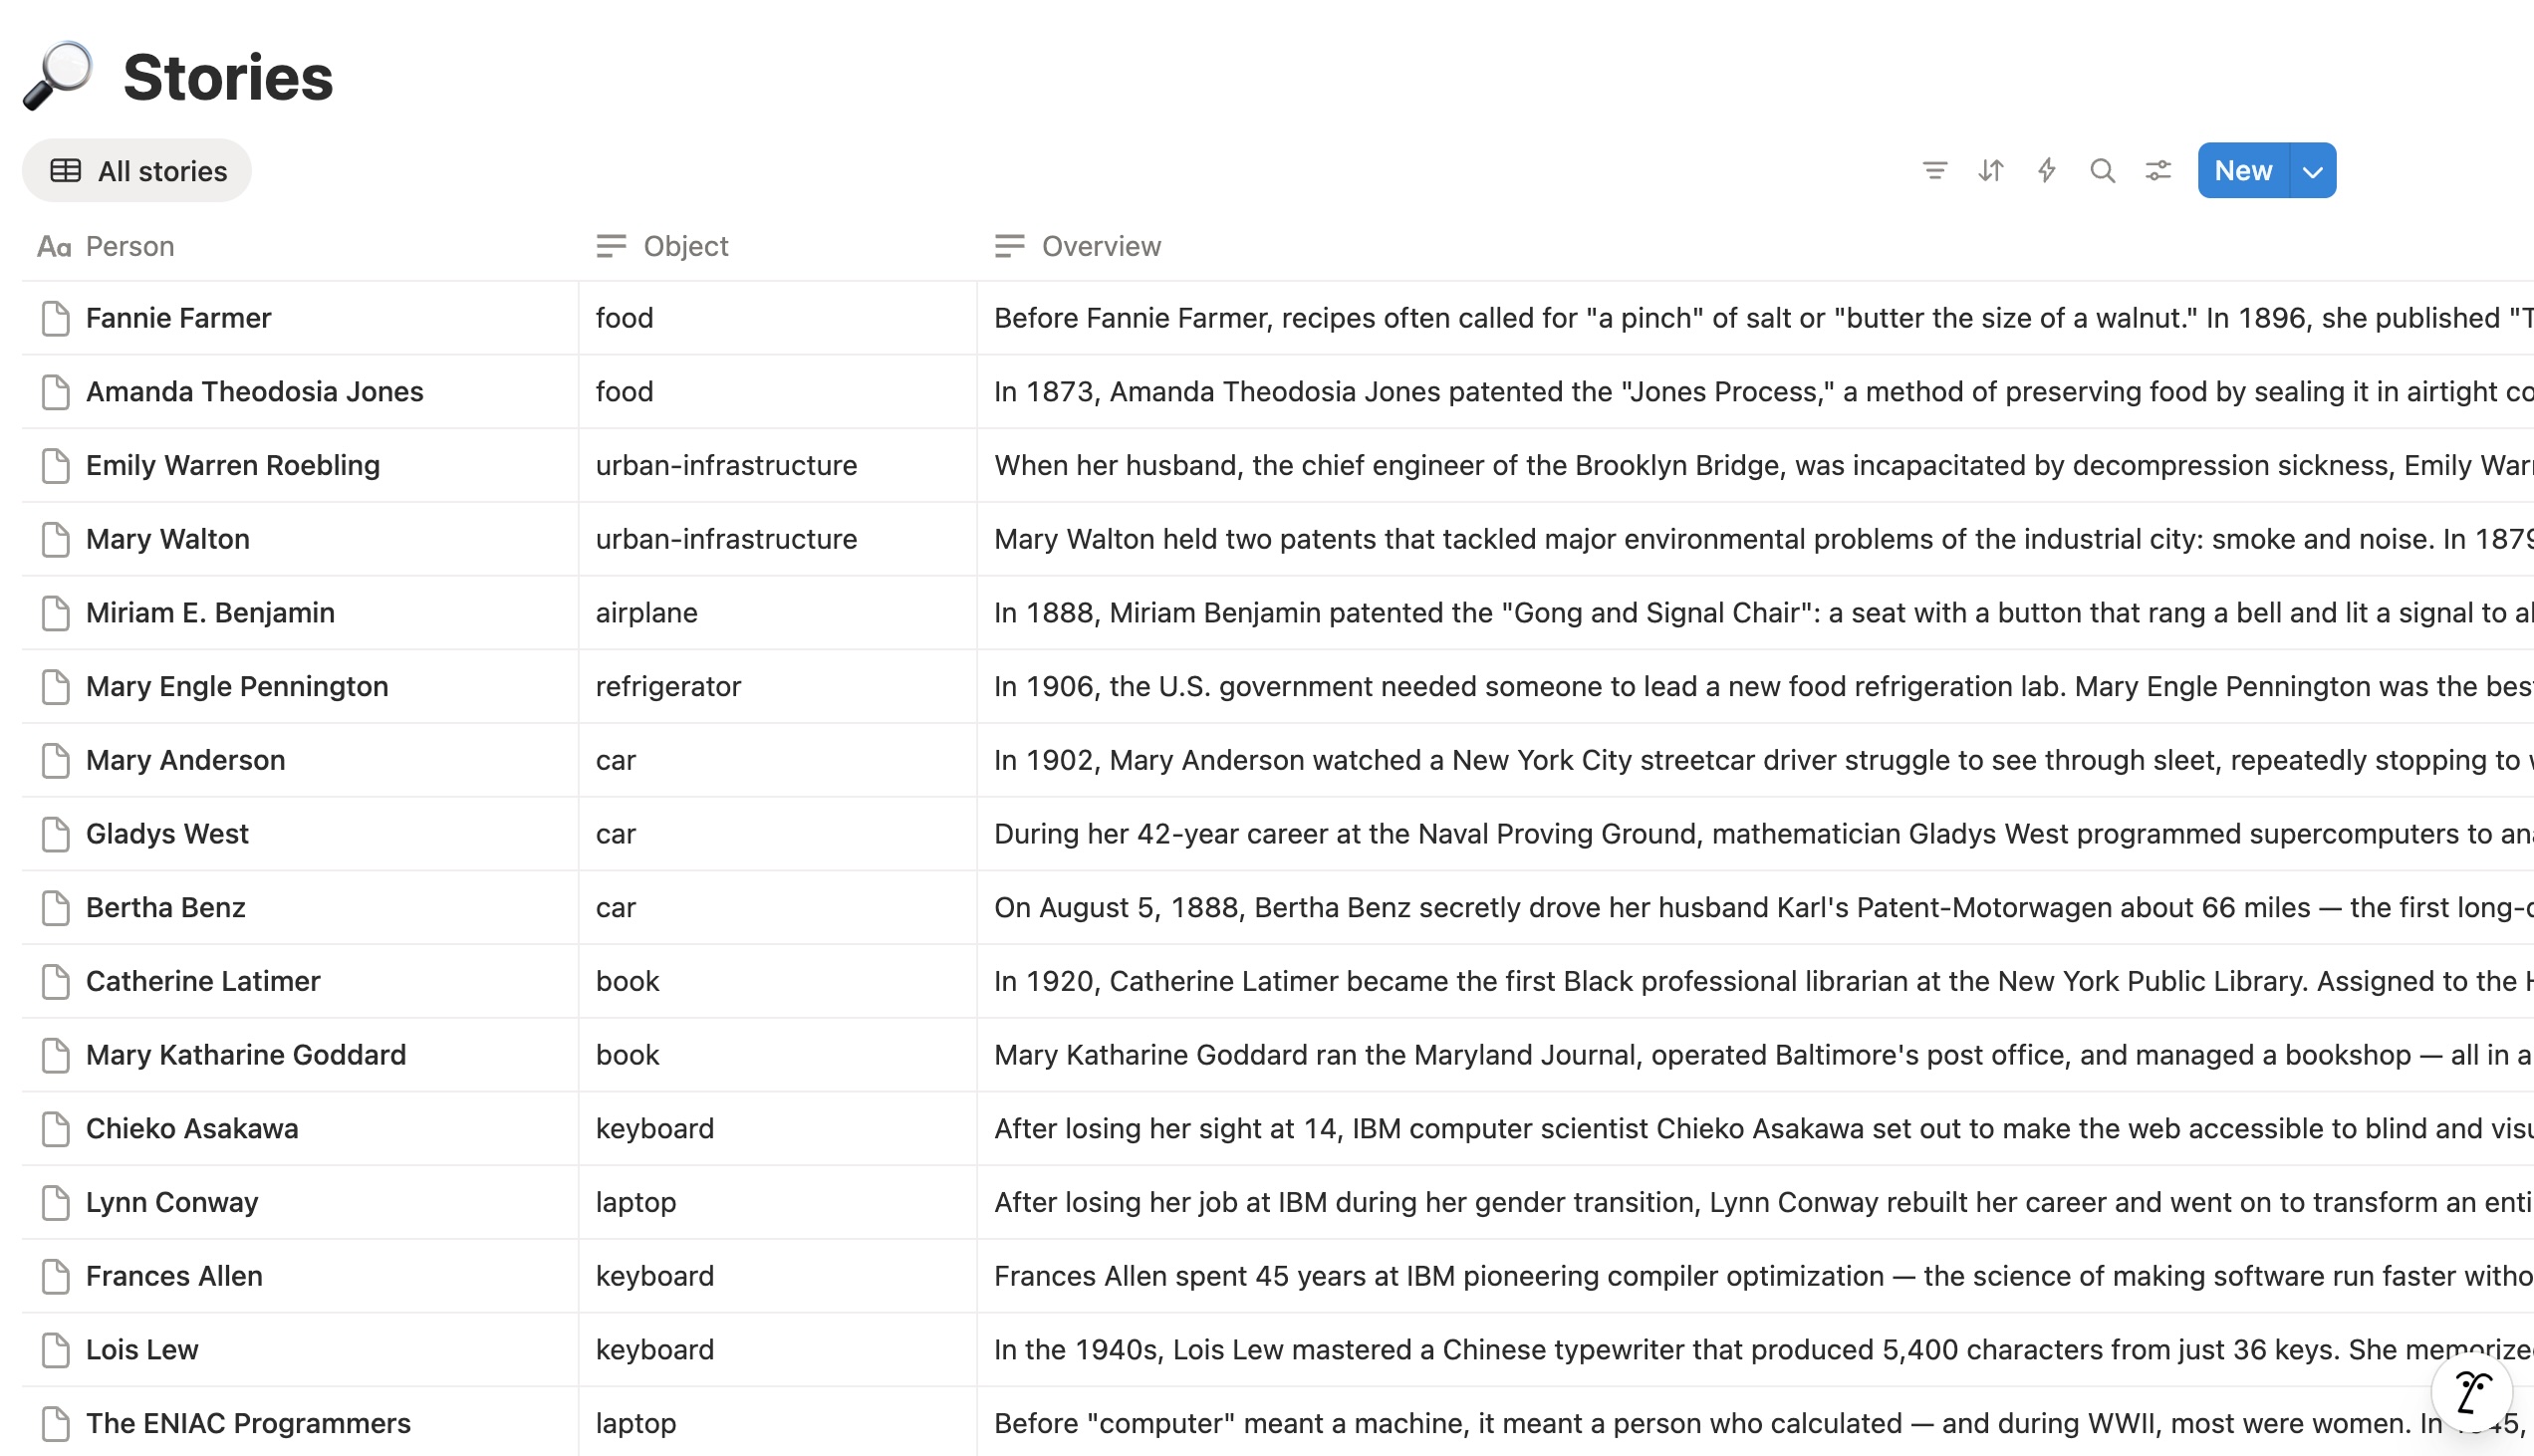Viewport: 2534px width, 1456px height.
Task: Select the Gladys West overview cell
Action: [1756, 834]
